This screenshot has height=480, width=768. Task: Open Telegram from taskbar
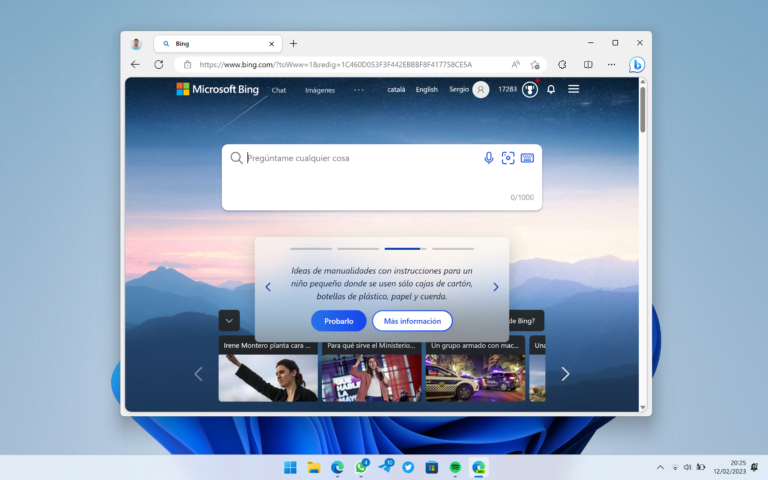[x=385, y=466]
